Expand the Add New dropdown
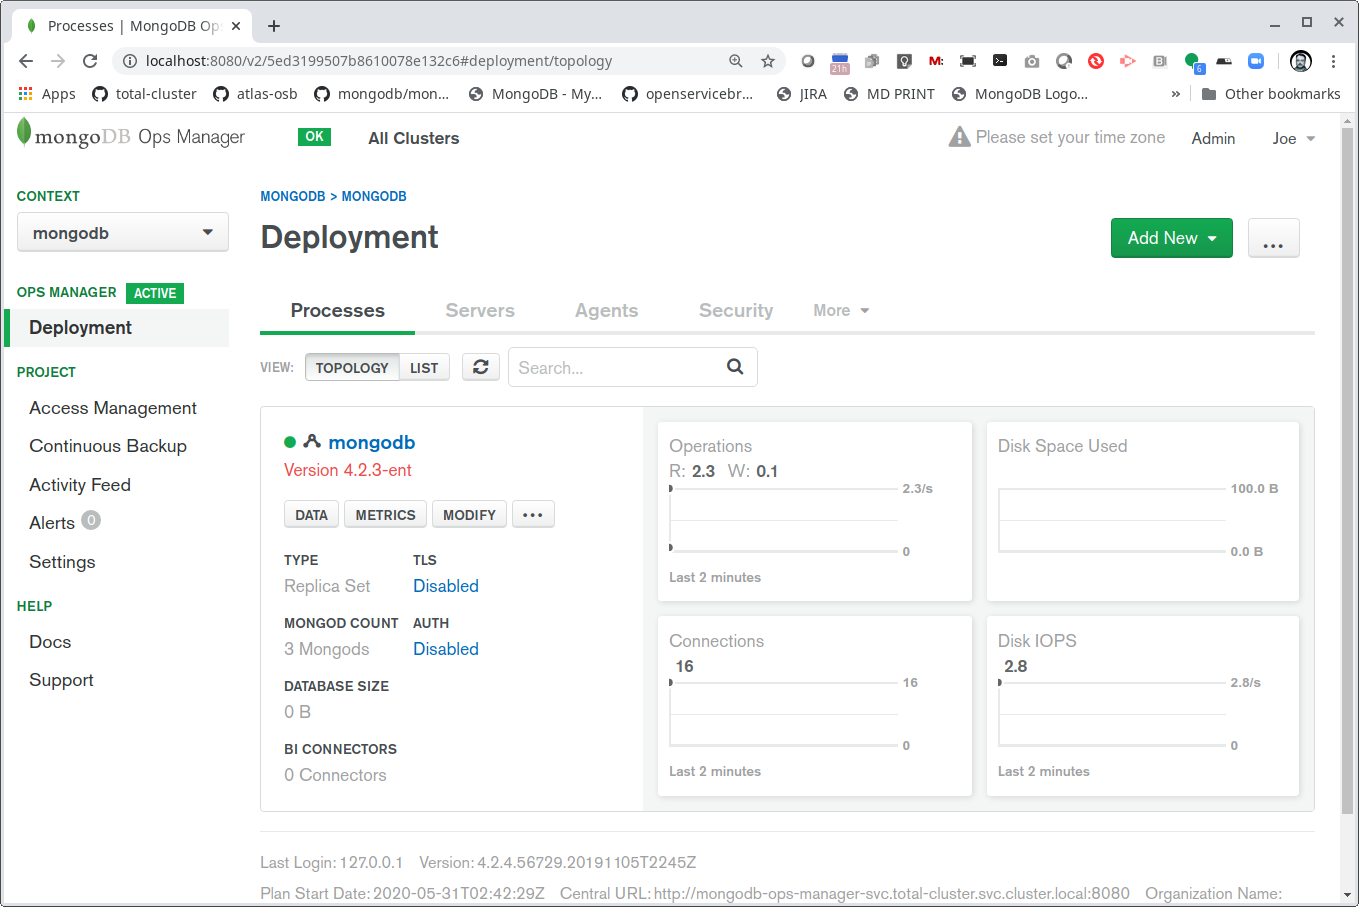Viewport: 1359px width, 907px height. 1171,238
